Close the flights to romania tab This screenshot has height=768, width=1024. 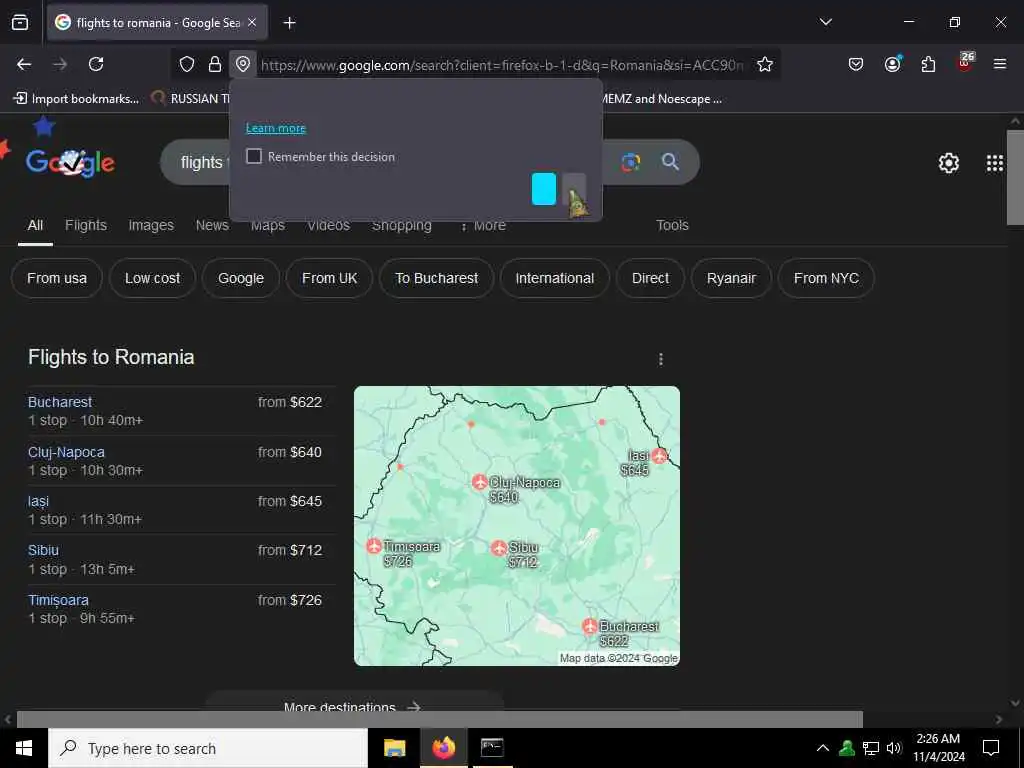pos(252,22)
